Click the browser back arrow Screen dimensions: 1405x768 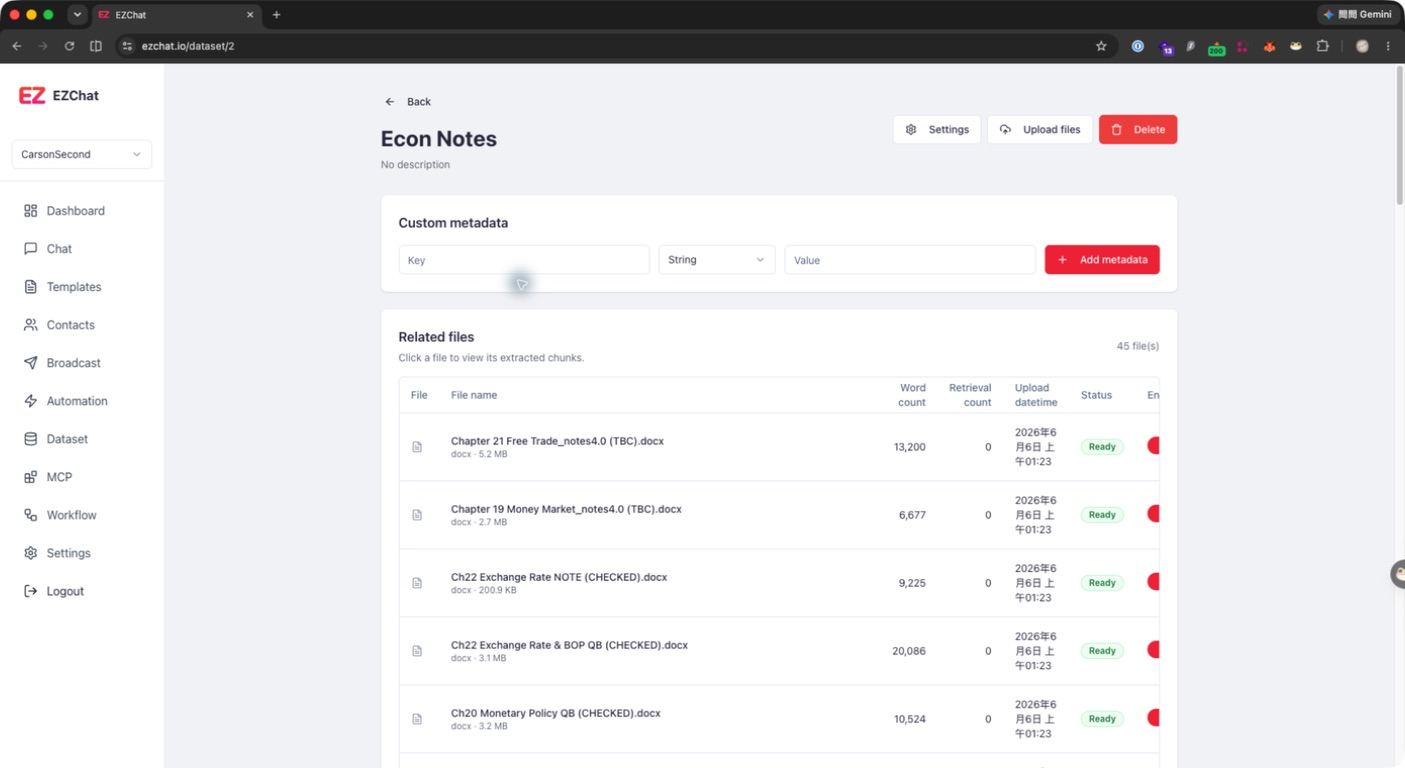(x=17, y=46)
